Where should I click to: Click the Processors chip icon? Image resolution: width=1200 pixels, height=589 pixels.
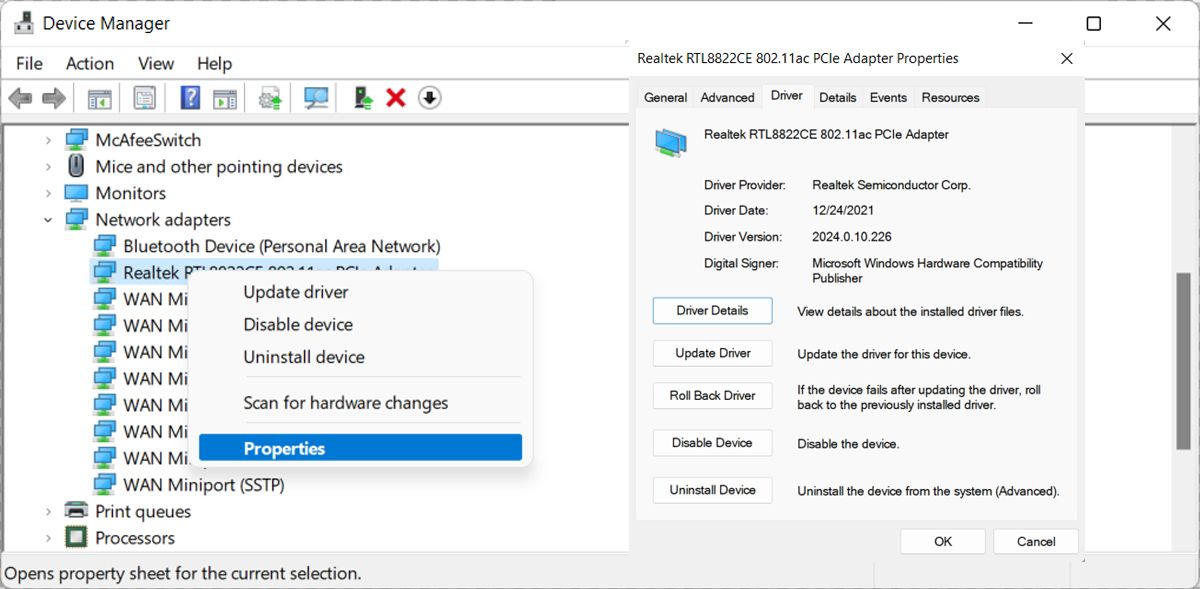(76, 537)
